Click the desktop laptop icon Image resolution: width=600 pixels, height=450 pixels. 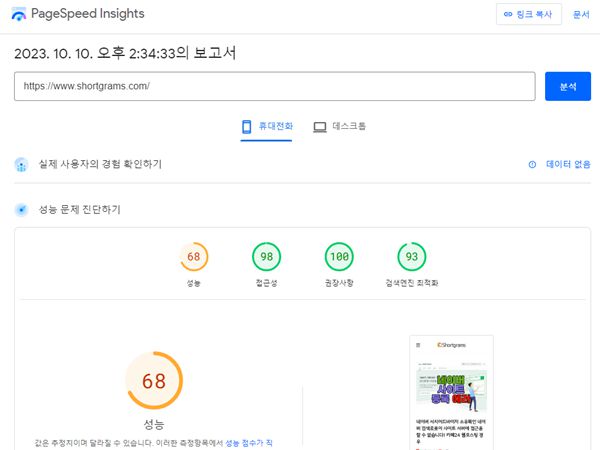coord(320,127)
